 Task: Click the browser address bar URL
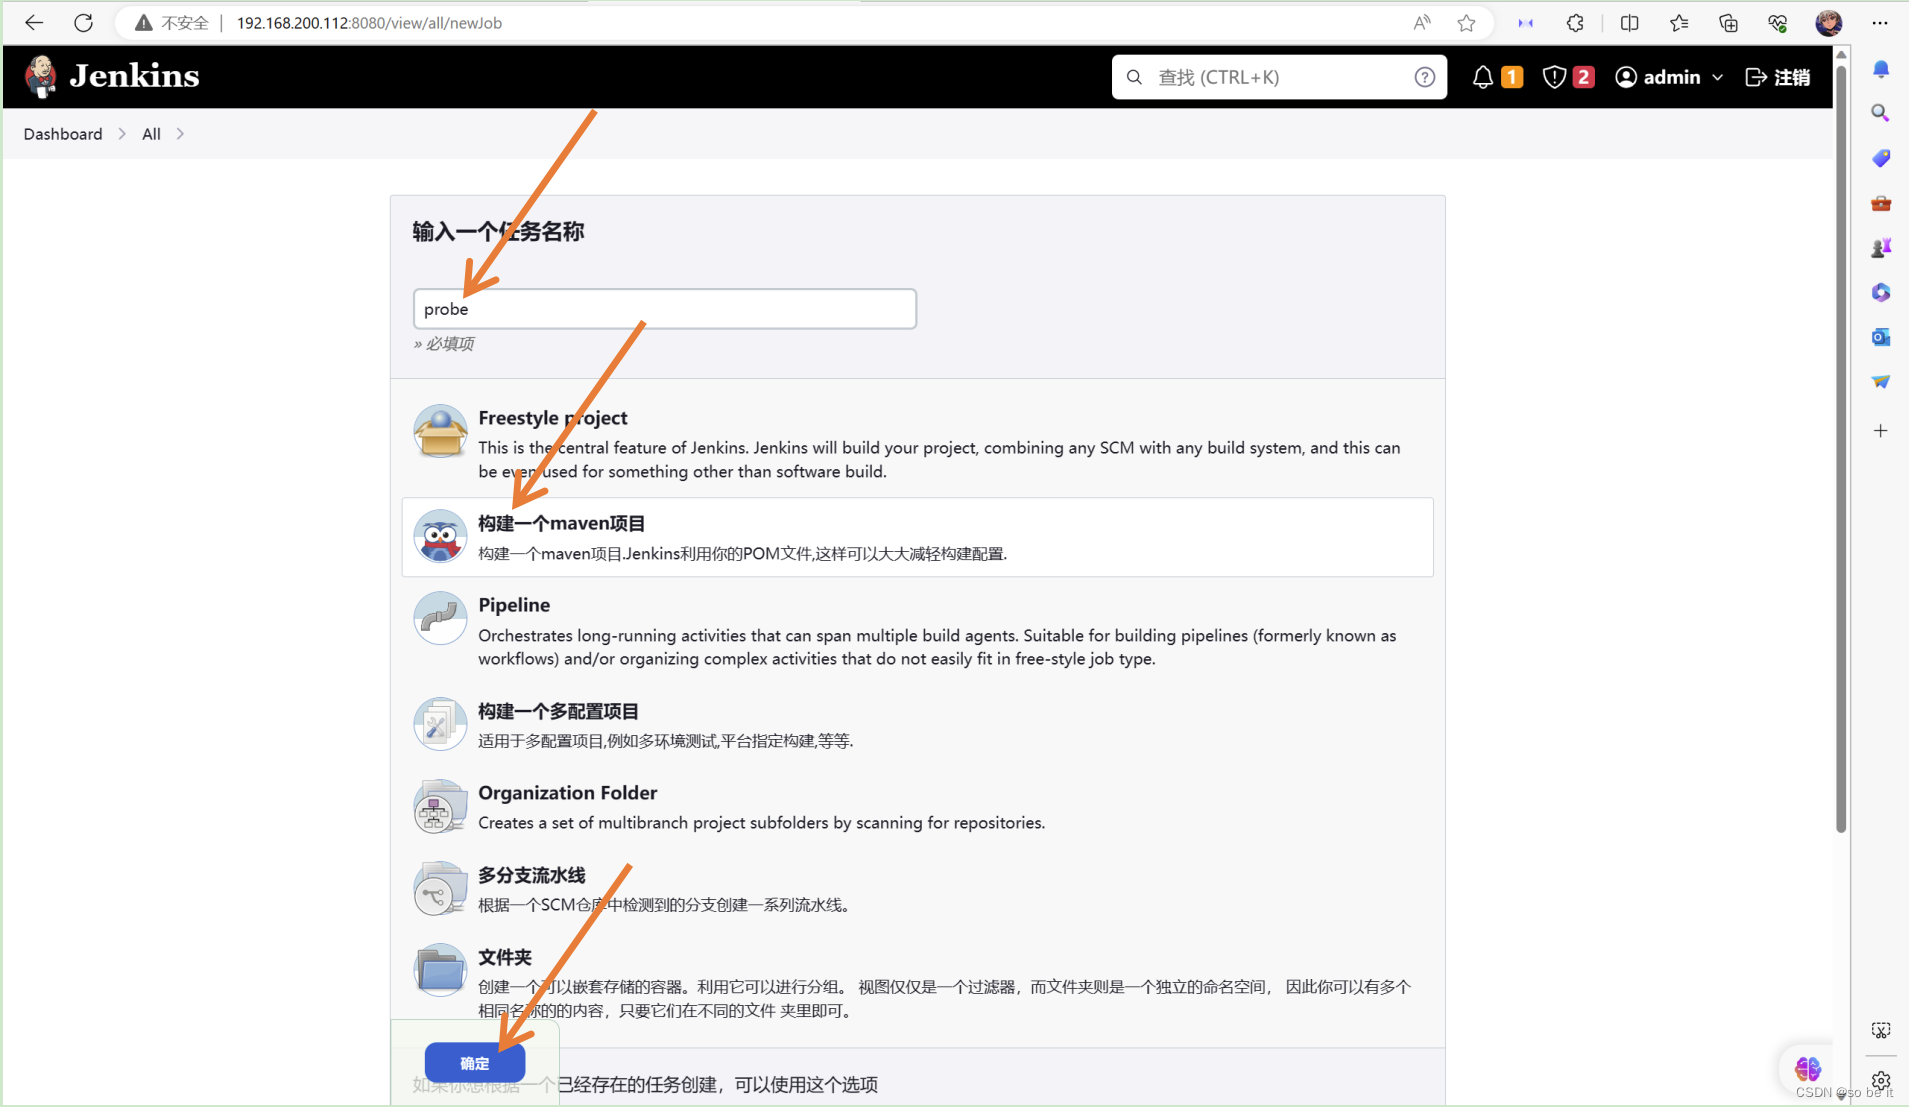tap(369, 22)
